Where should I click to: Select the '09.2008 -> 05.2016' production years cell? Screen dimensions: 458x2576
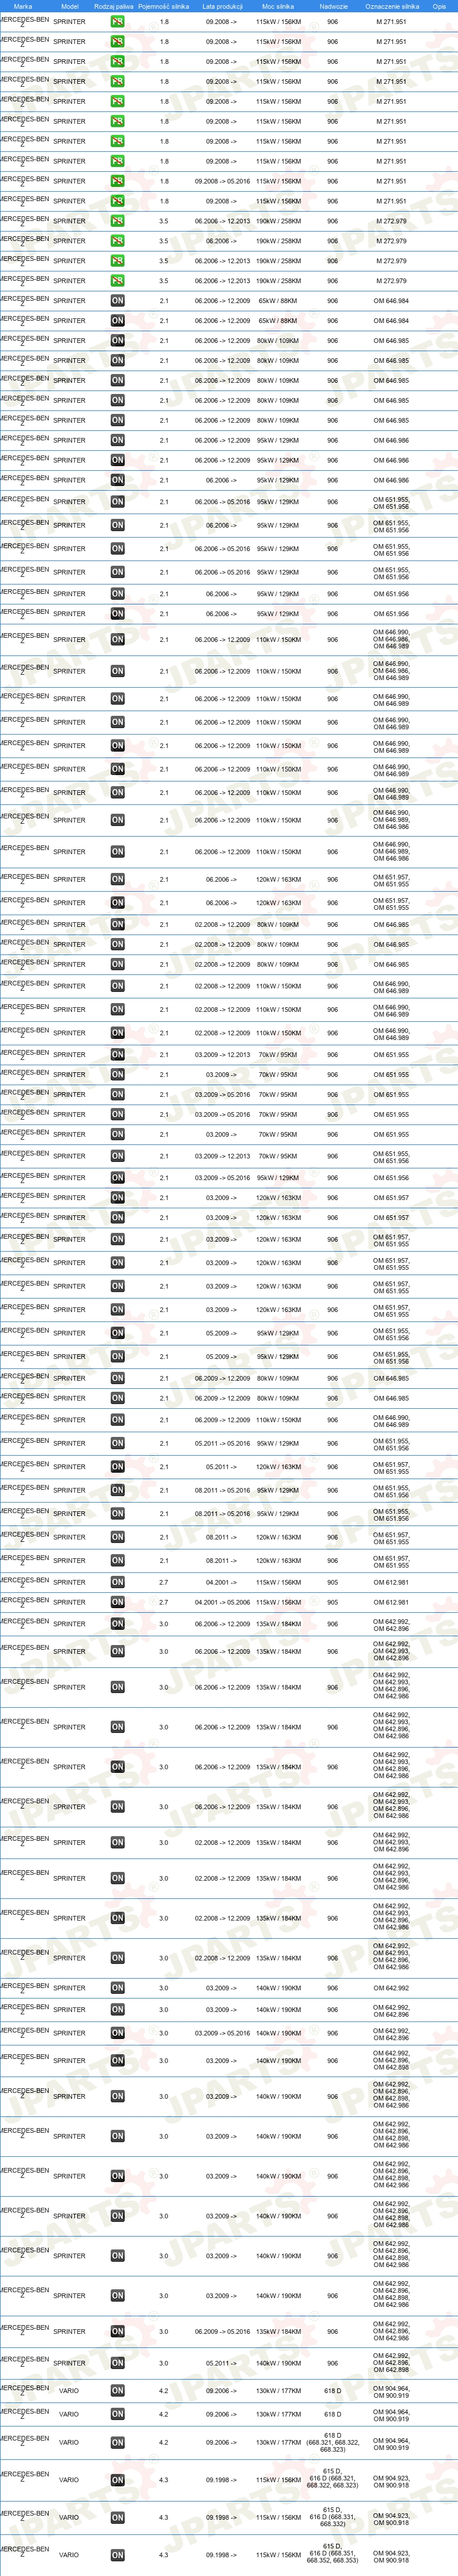tap(222, 181)
